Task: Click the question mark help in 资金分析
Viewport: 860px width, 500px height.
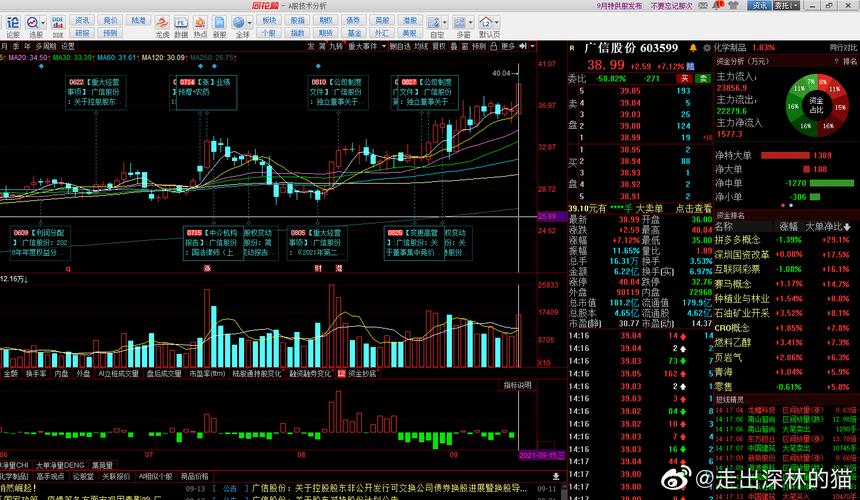Action: pos(836,61)
